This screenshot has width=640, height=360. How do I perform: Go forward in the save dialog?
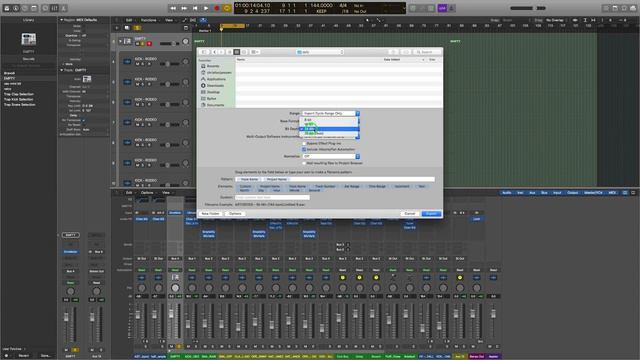221,52
